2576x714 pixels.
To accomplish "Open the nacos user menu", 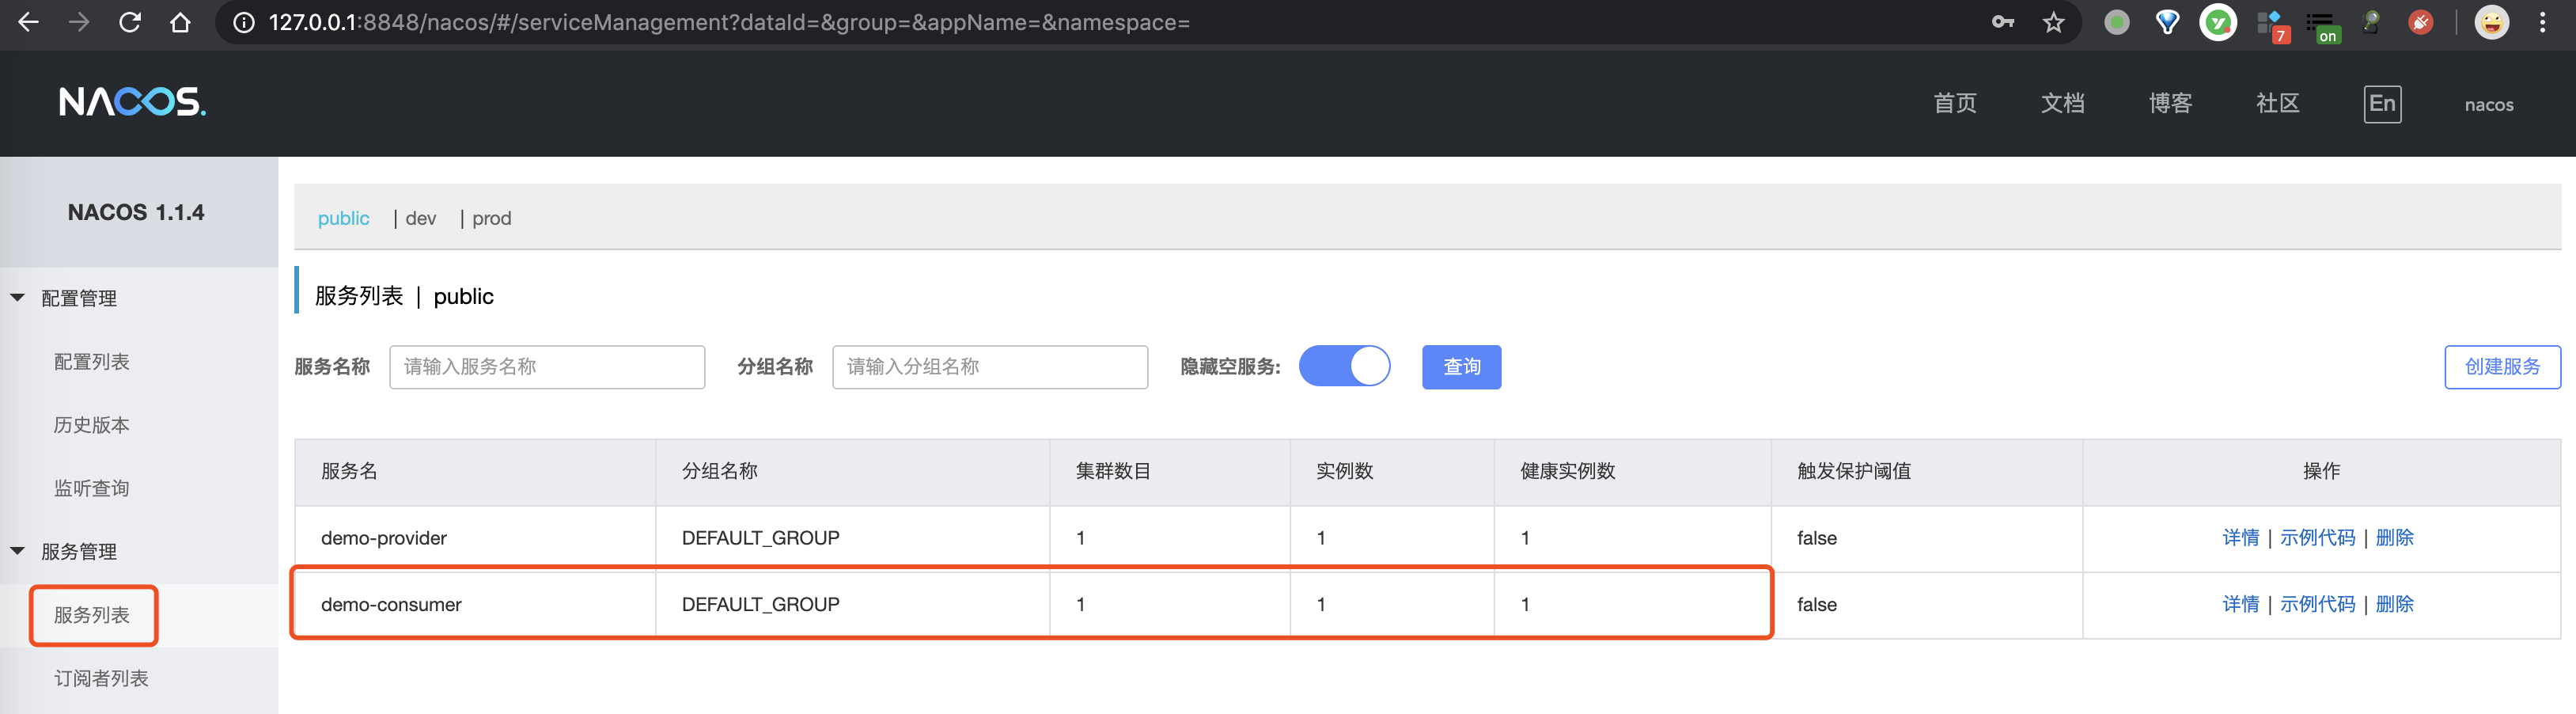I will tap(2488, 104).
